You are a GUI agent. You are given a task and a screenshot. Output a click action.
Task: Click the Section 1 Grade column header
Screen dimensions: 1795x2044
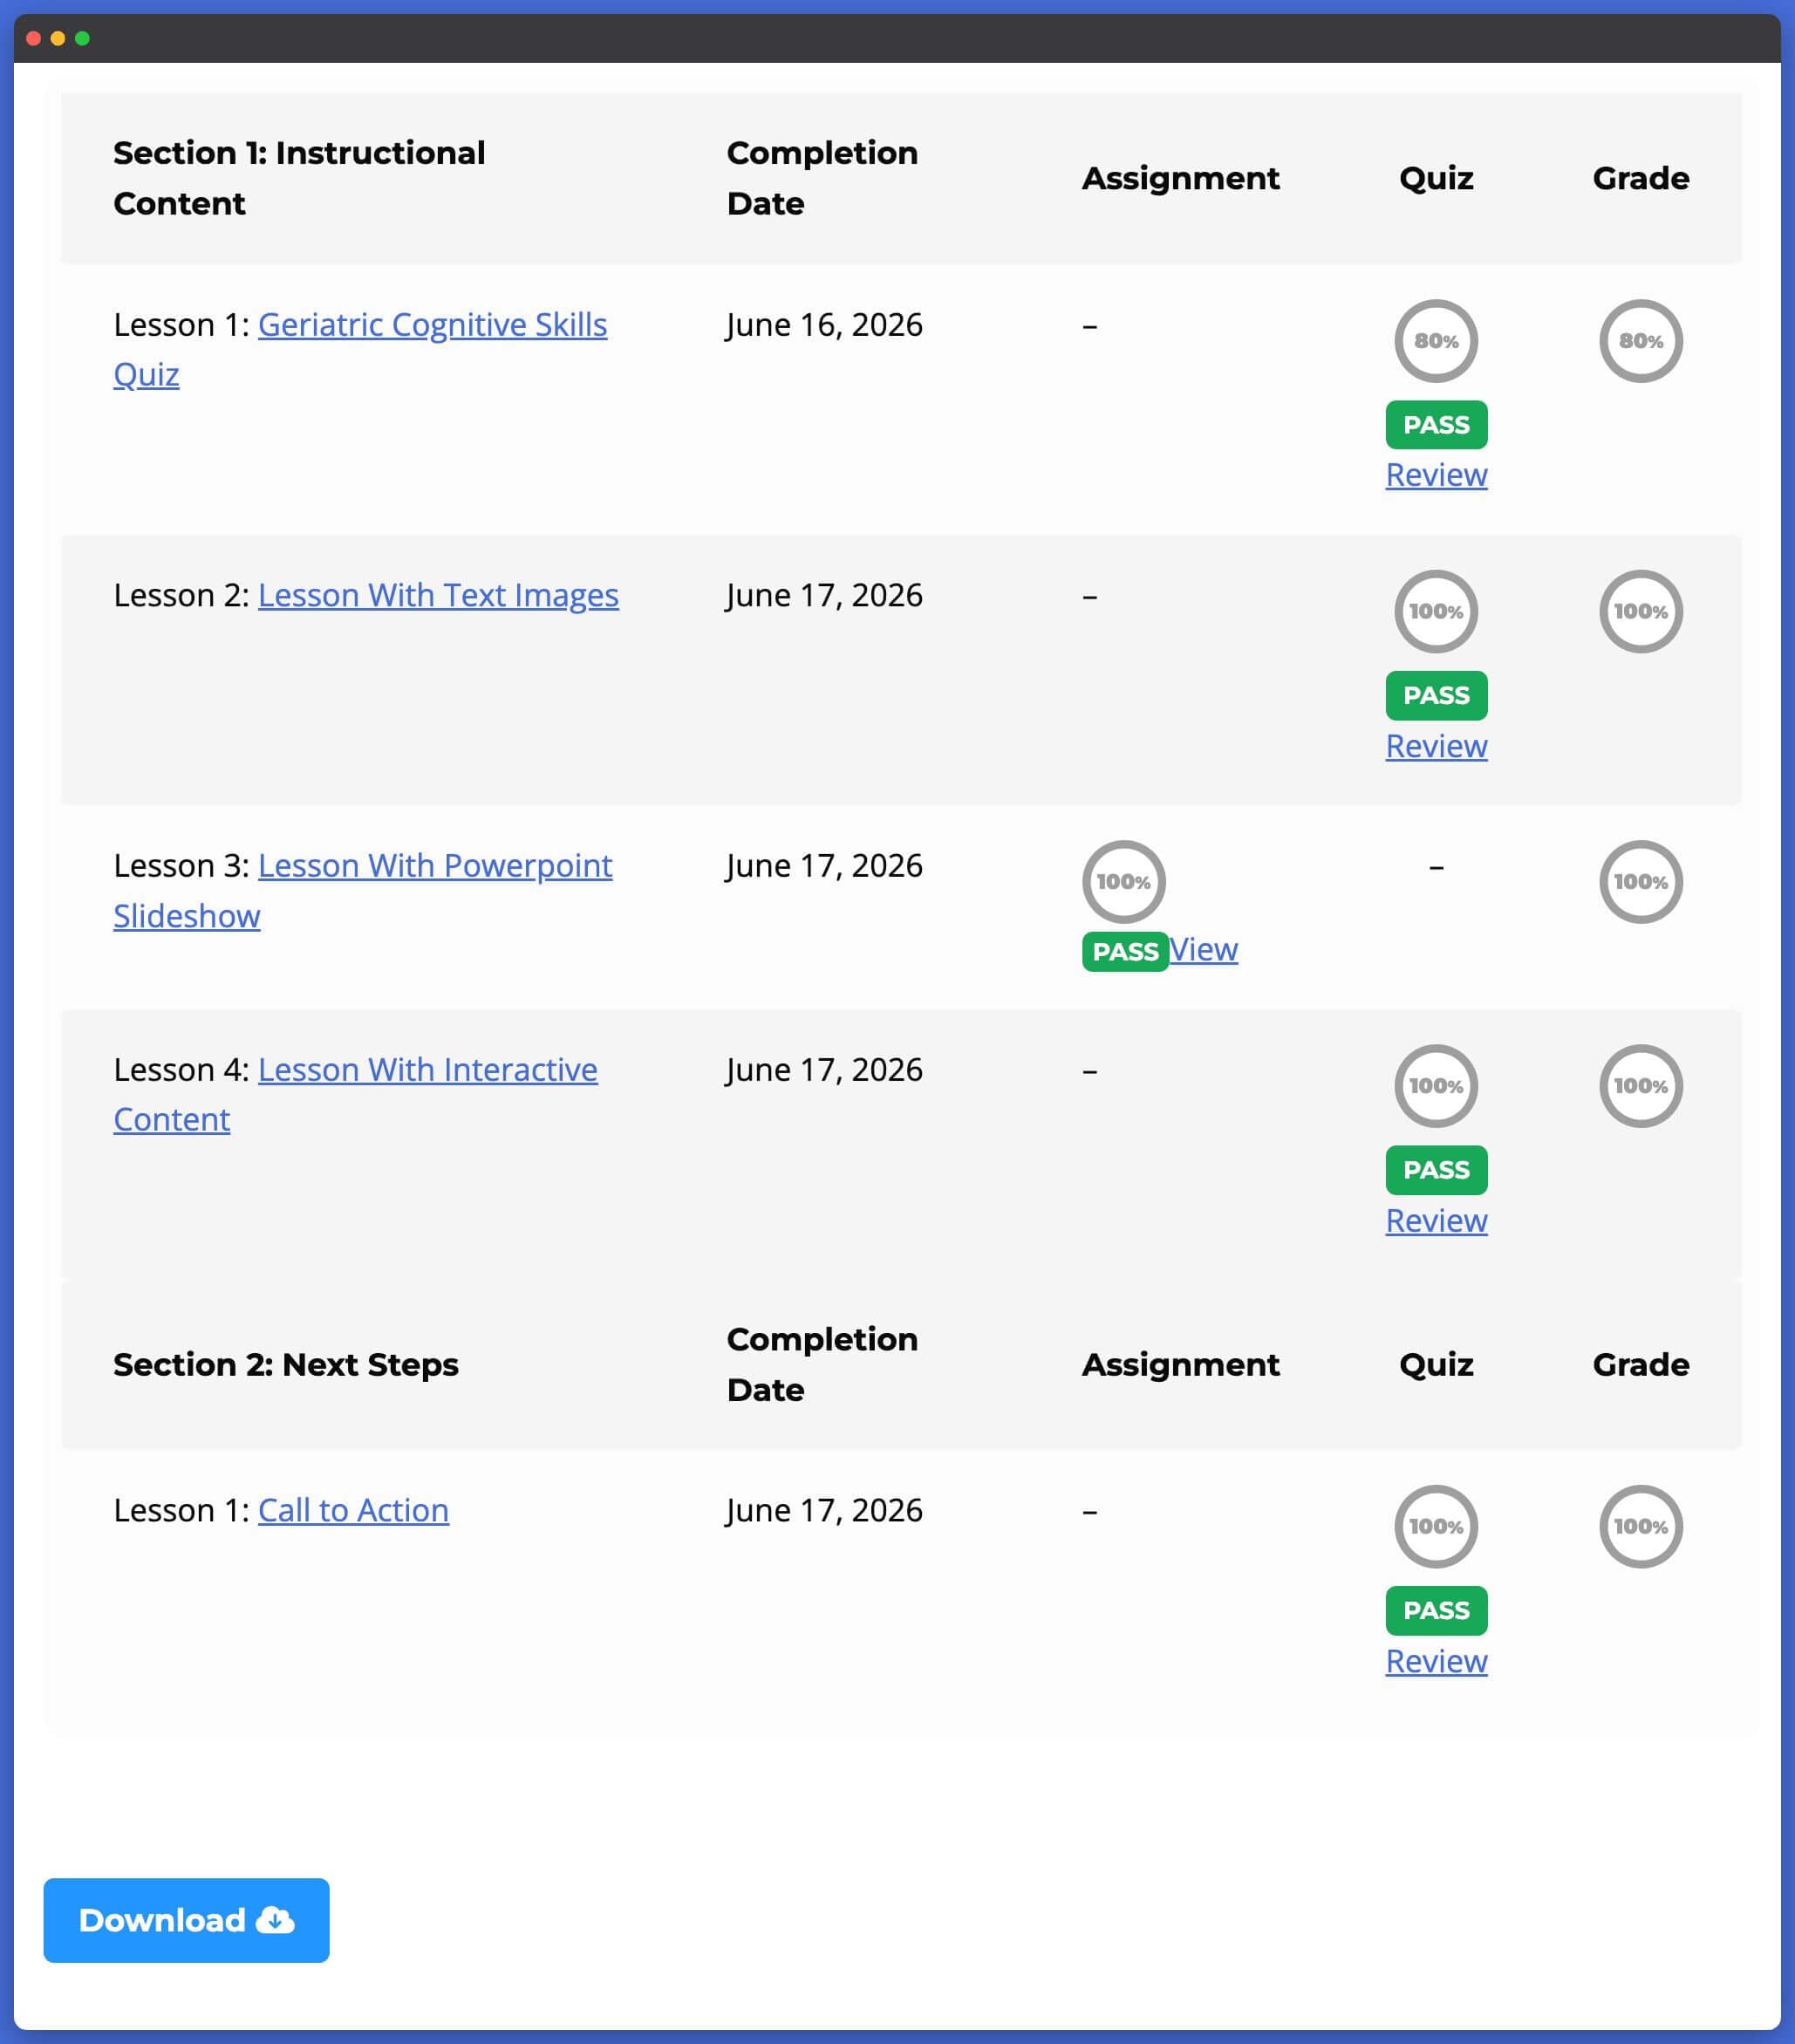point(1641,178)
